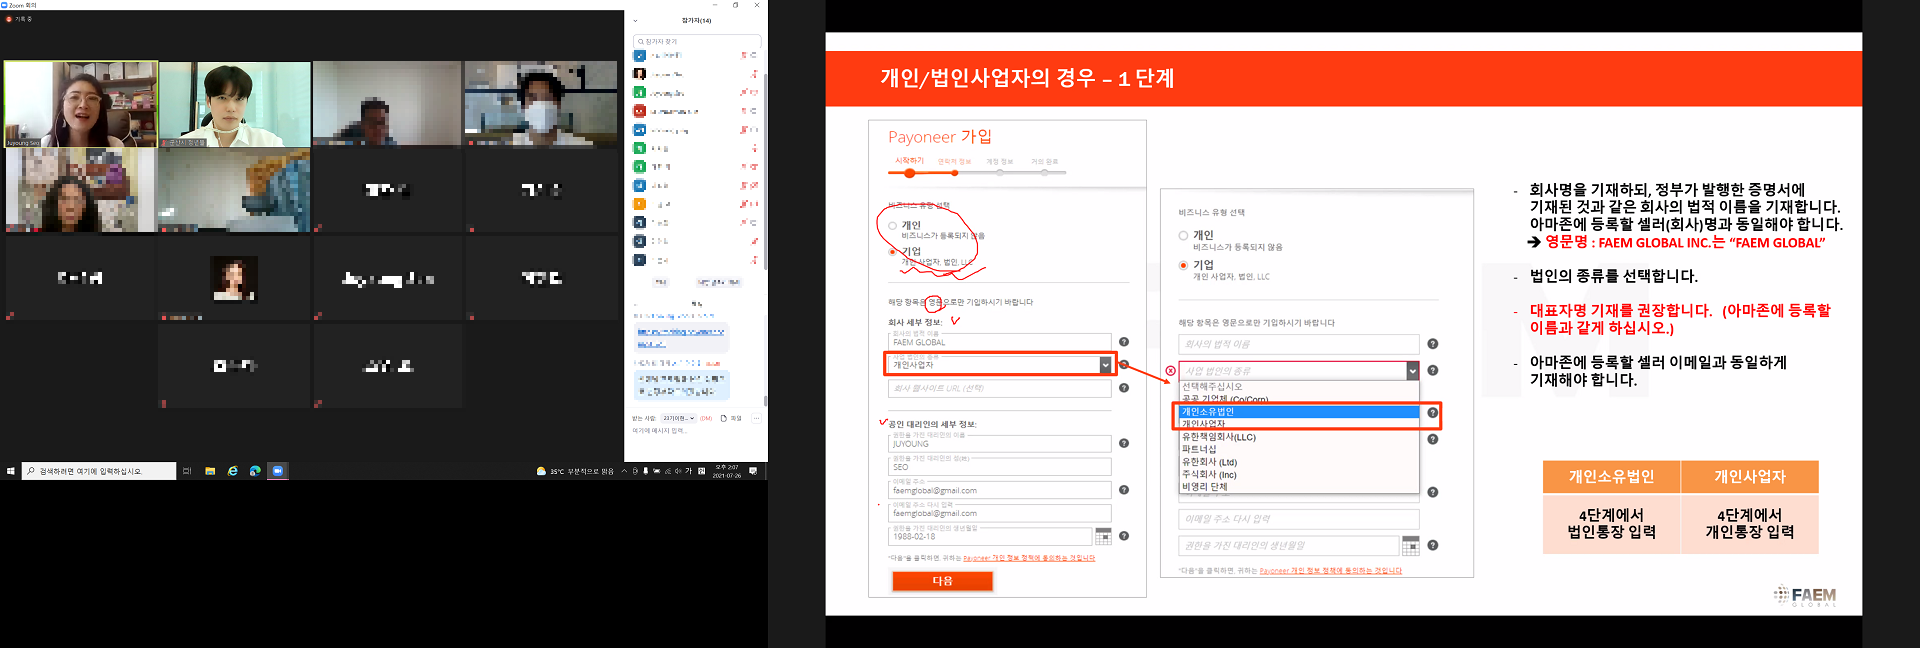The image size is (1920, 648).
Task: Choose 선택해주십시오 from the dropdown list
Action: (1299, 386)
